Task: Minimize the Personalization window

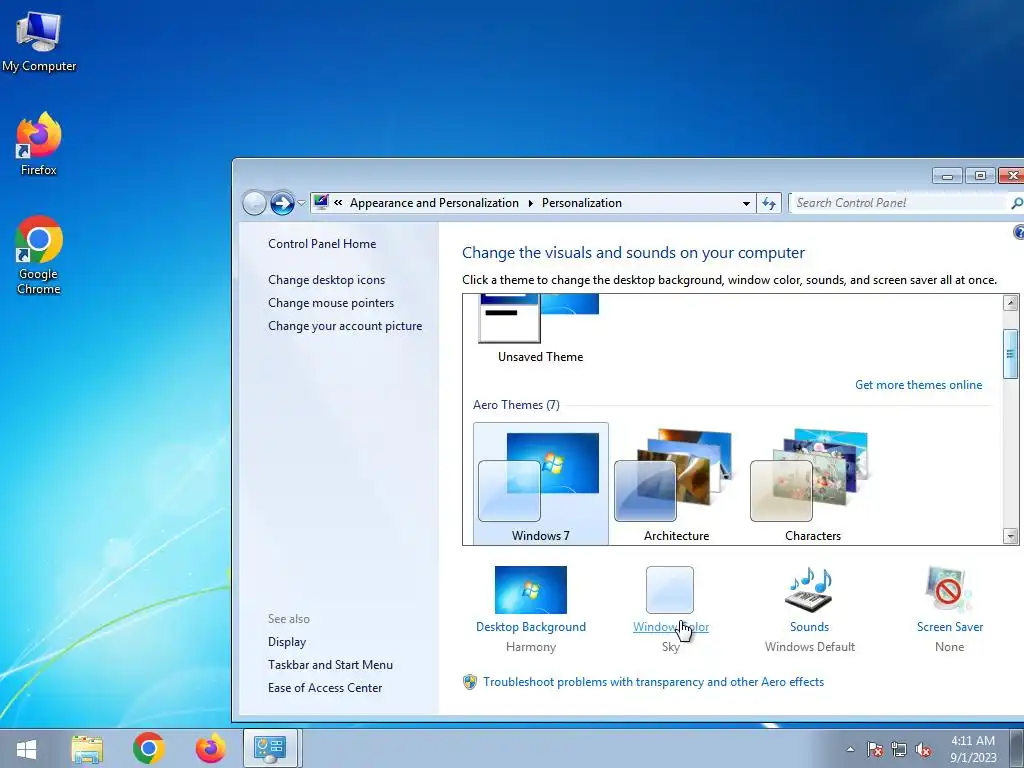Action: (x=948, y=176)
